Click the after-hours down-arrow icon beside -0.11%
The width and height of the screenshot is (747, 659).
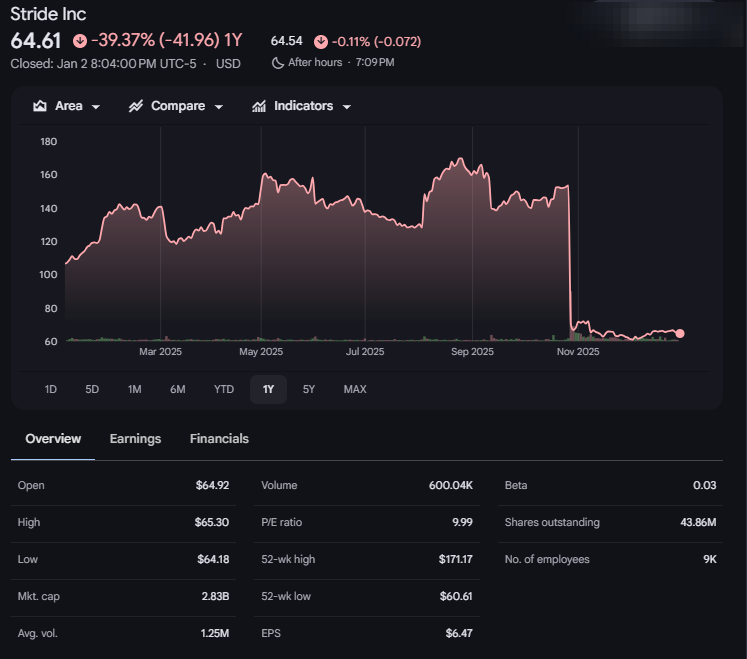coord(321,42)
